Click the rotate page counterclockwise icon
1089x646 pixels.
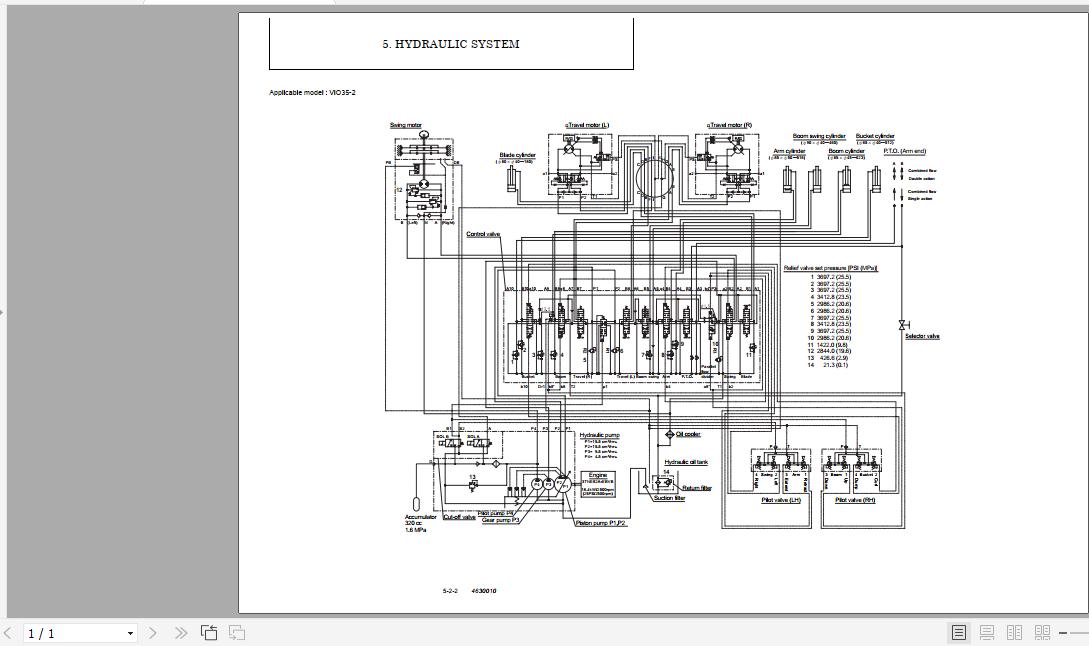(x=209, y=632)
